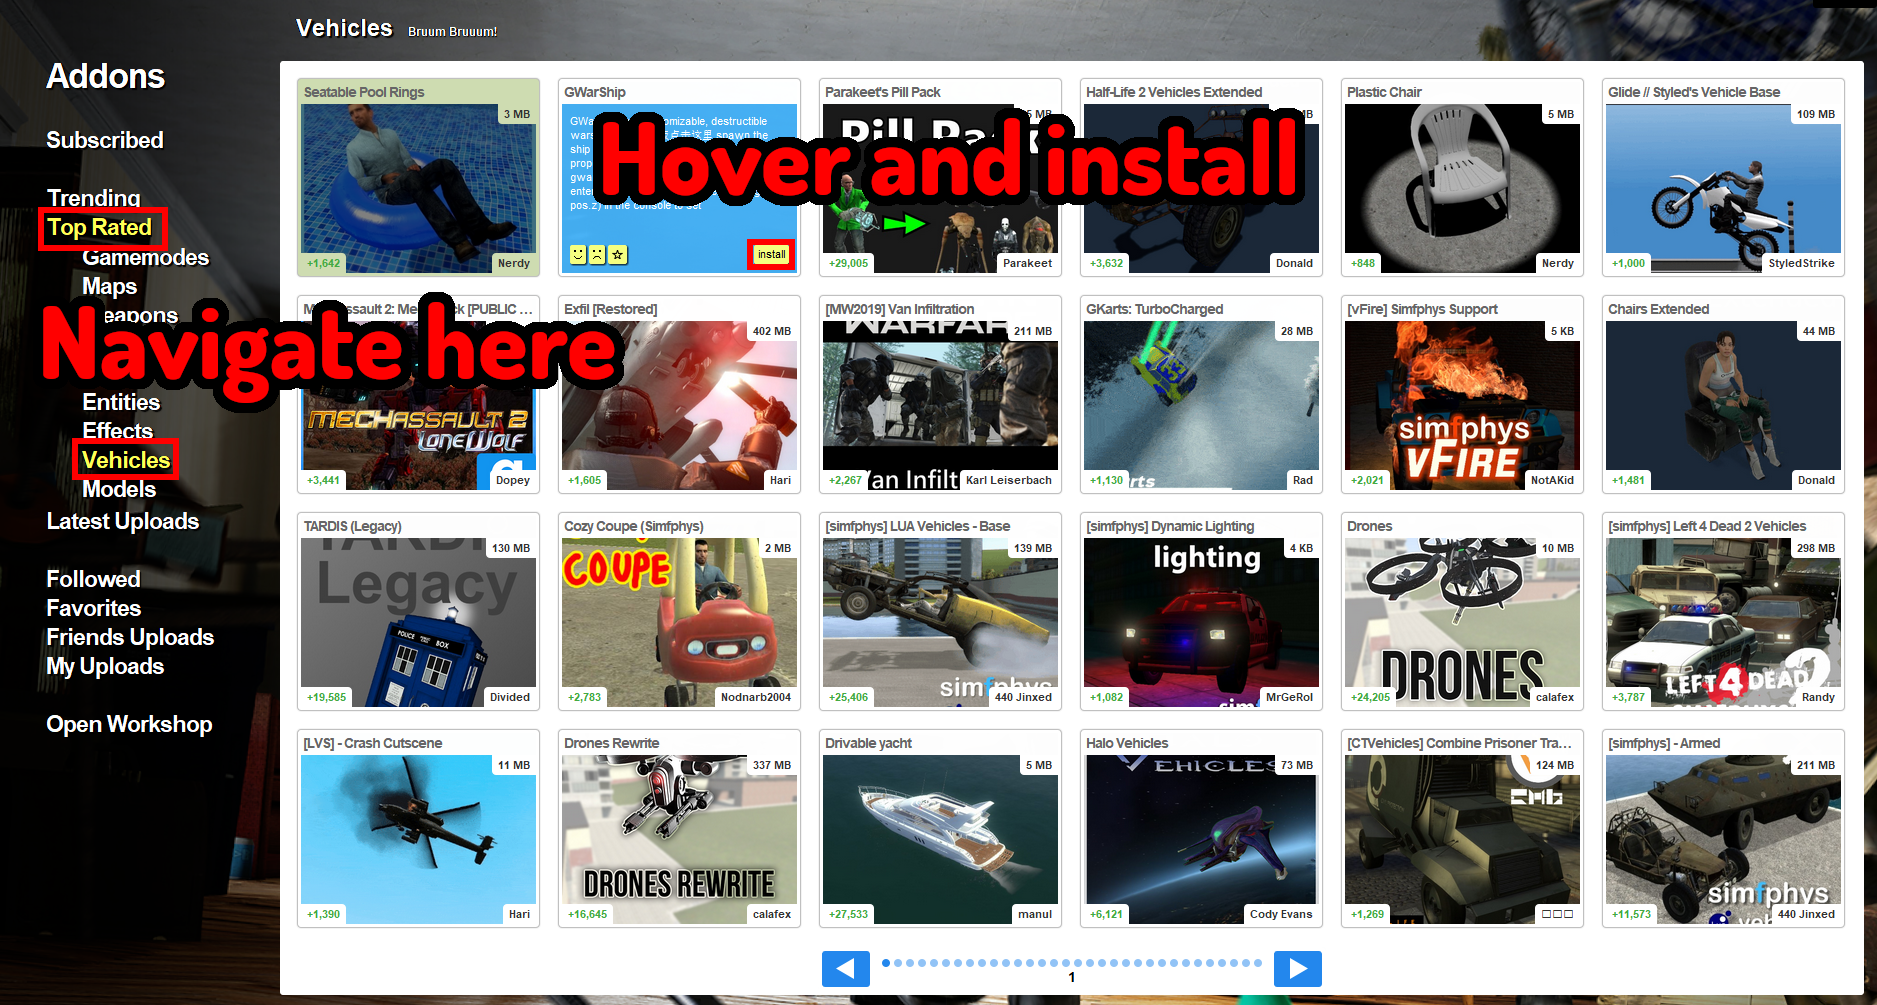Open Friends Uploads
This screenshot has height=1005, width=1877.
tap(130, 637)
